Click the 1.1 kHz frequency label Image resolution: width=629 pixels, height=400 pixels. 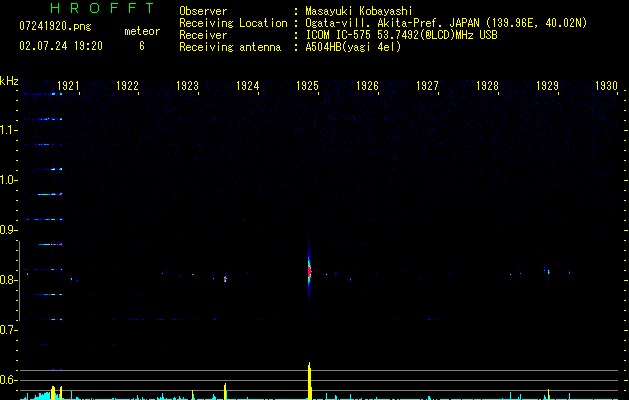[9, 130]
